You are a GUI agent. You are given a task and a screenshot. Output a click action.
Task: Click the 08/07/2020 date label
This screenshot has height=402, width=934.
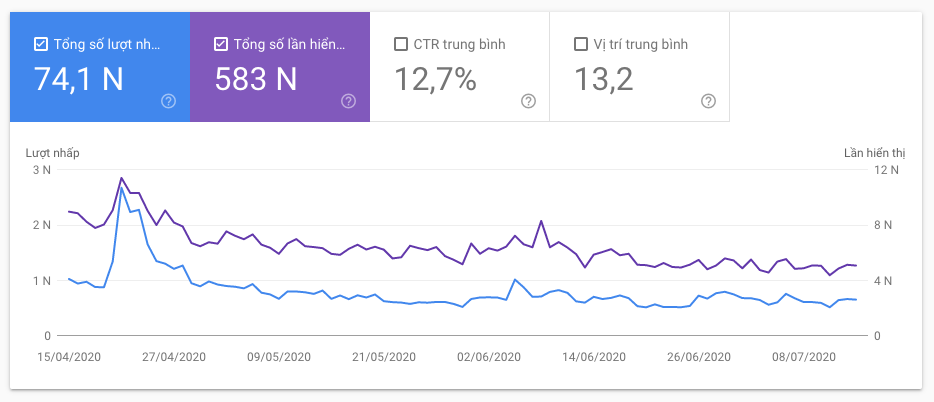[804, 357]
